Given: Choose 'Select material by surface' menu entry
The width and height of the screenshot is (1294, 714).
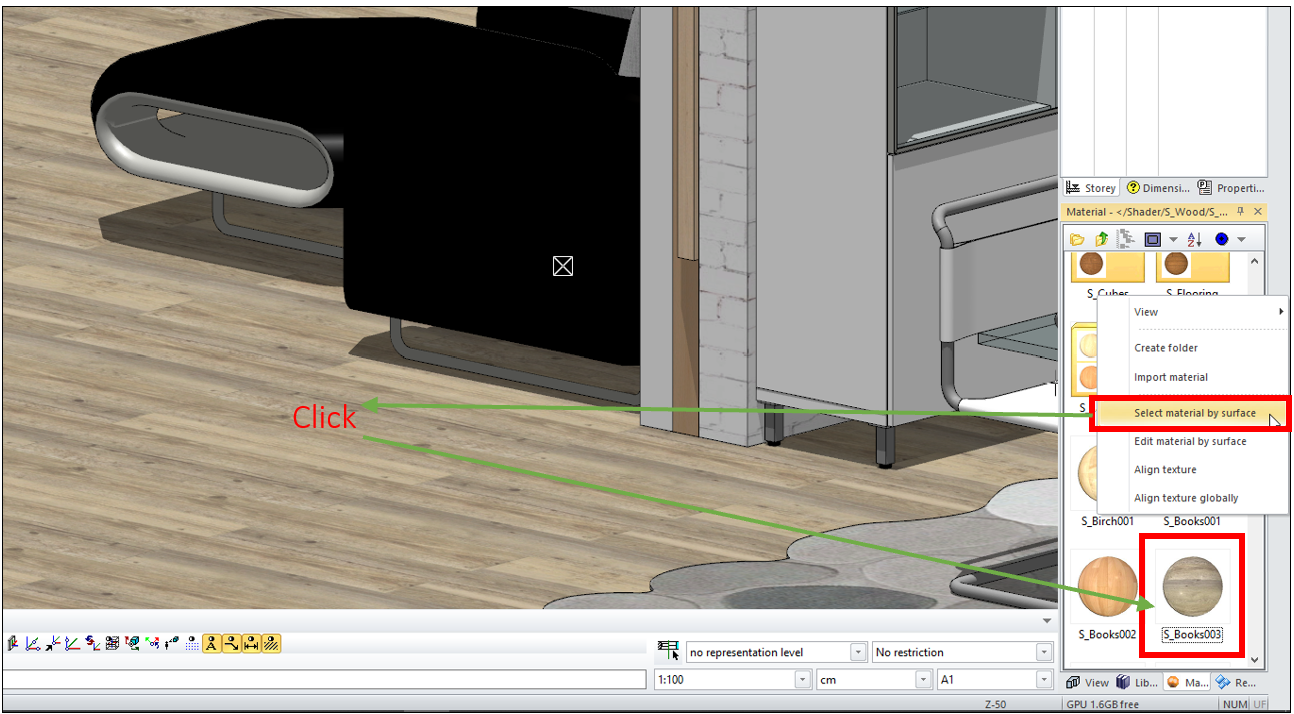Looking at the screenshot, I should (x=1194, y=413).
